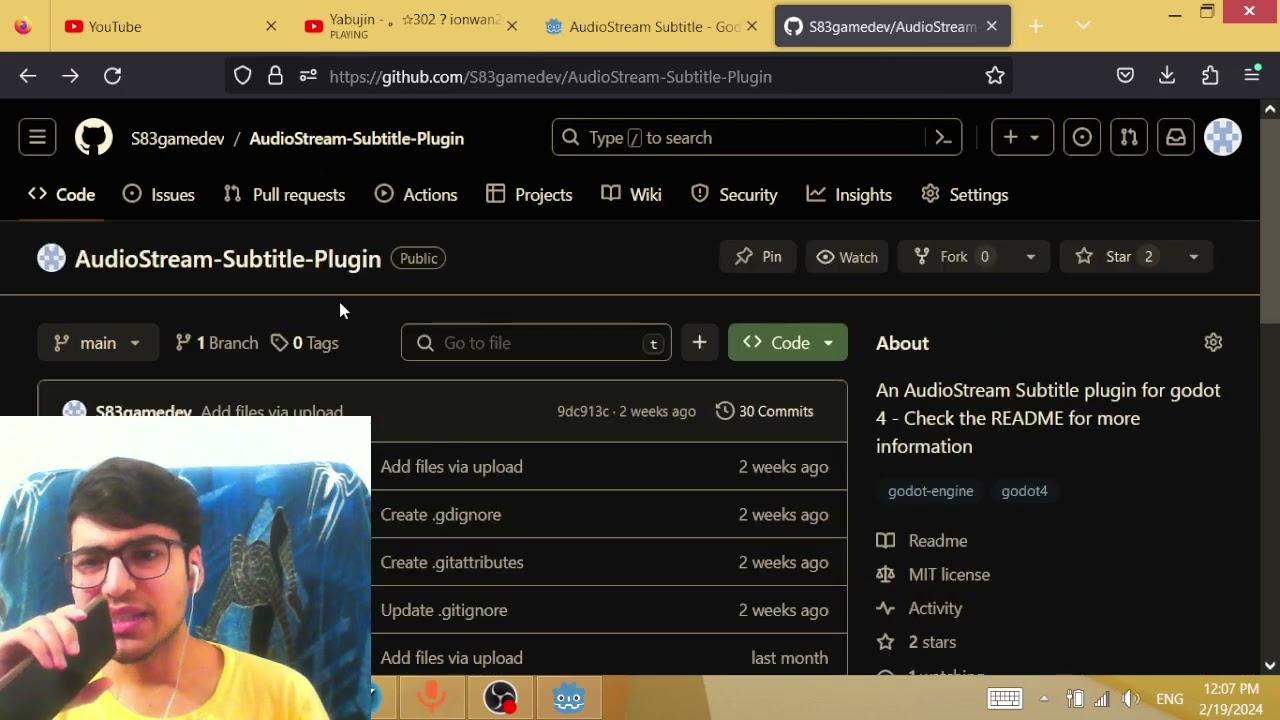The image size is (1280, 720).
Task: Open the create new plus dropdown
Action: pyautogui.click(x=1022, y=138)
